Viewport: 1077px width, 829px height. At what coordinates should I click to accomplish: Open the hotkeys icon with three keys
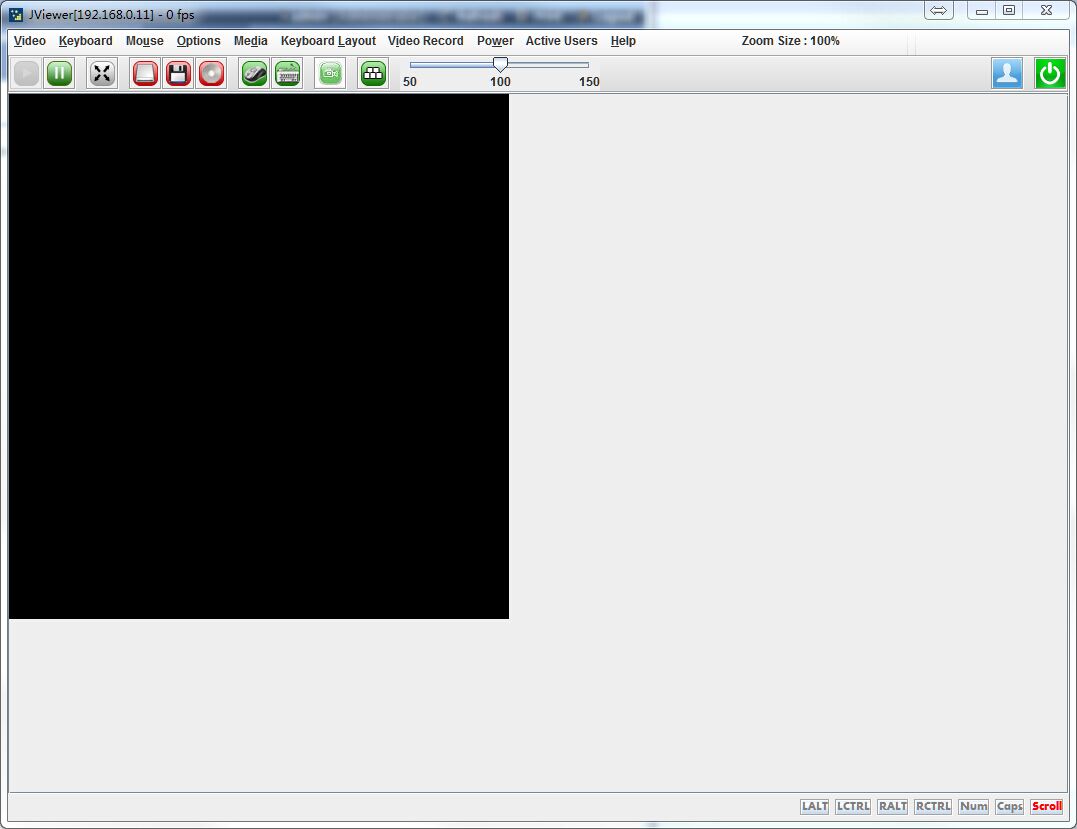373,73
